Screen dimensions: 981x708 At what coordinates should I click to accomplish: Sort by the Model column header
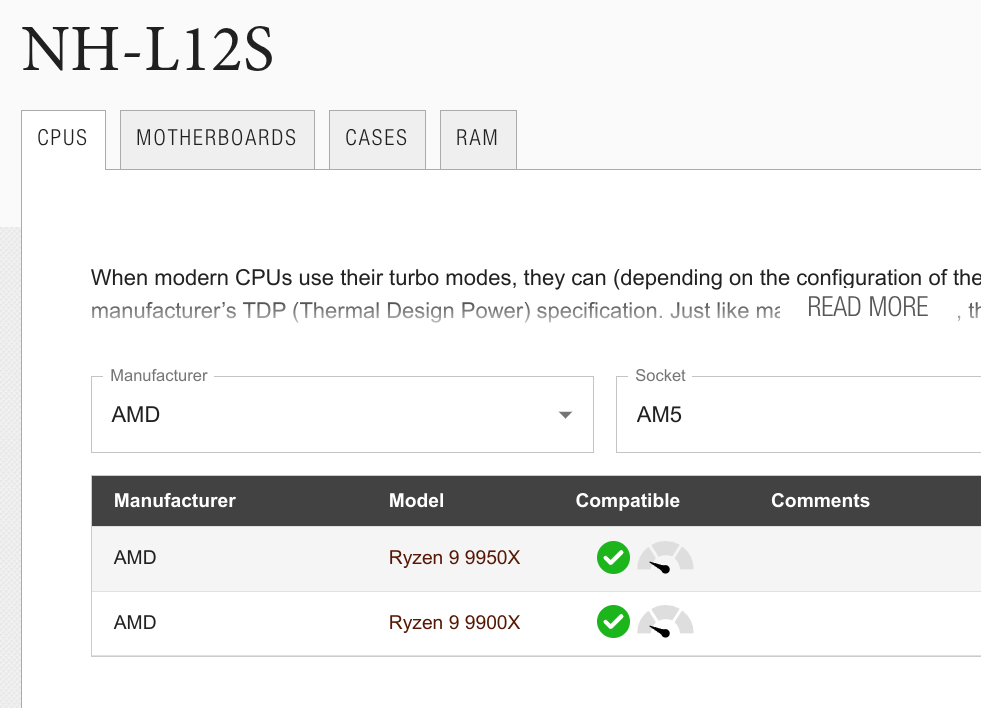pos(416,501)
